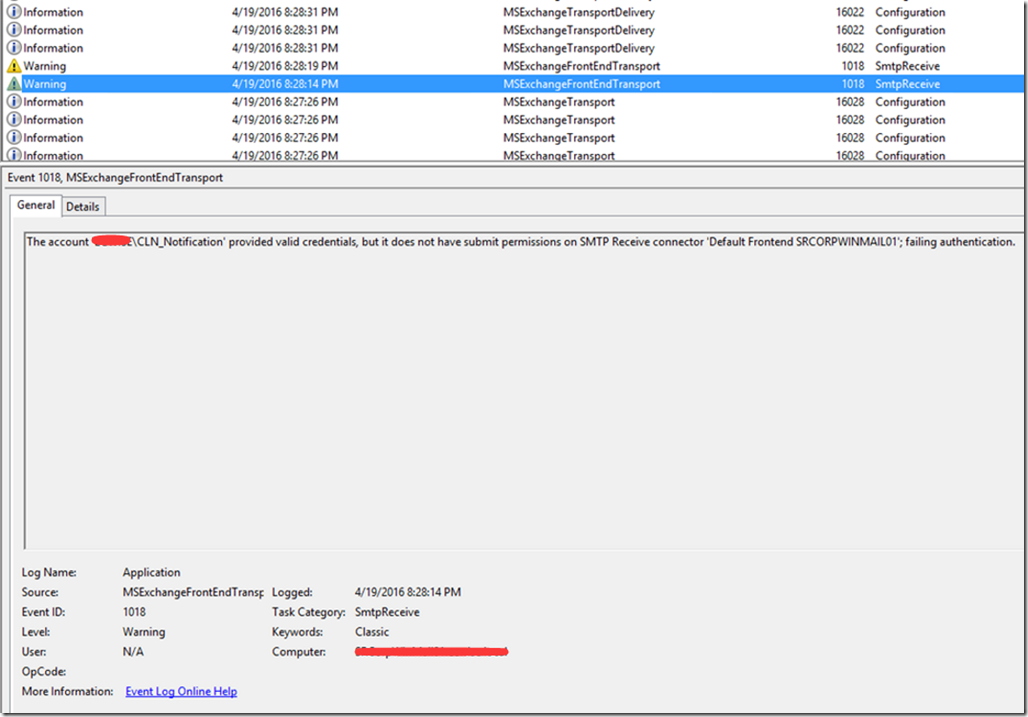
Task: Click the 'More Information:' label
Action: [x=68, y=691]
